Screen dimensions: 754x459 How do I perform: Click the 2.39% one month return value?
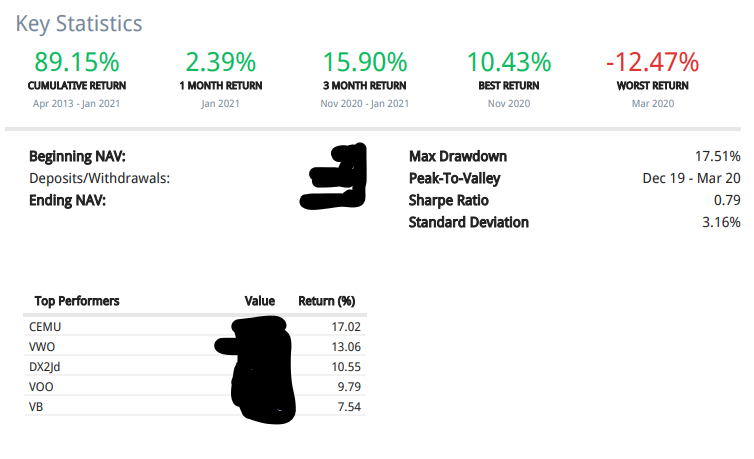[220, 62]
